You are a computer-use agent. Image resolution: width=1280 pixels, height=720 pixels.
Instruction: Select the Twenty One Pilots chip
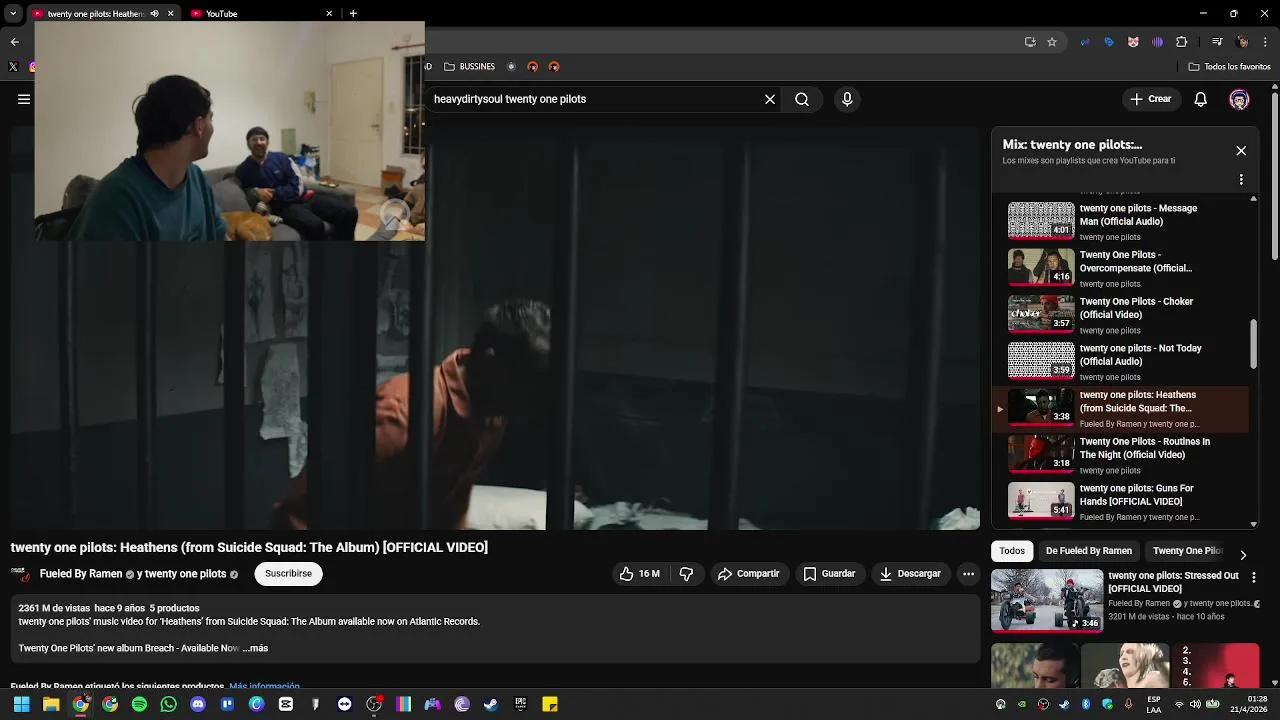(1187, 551)
